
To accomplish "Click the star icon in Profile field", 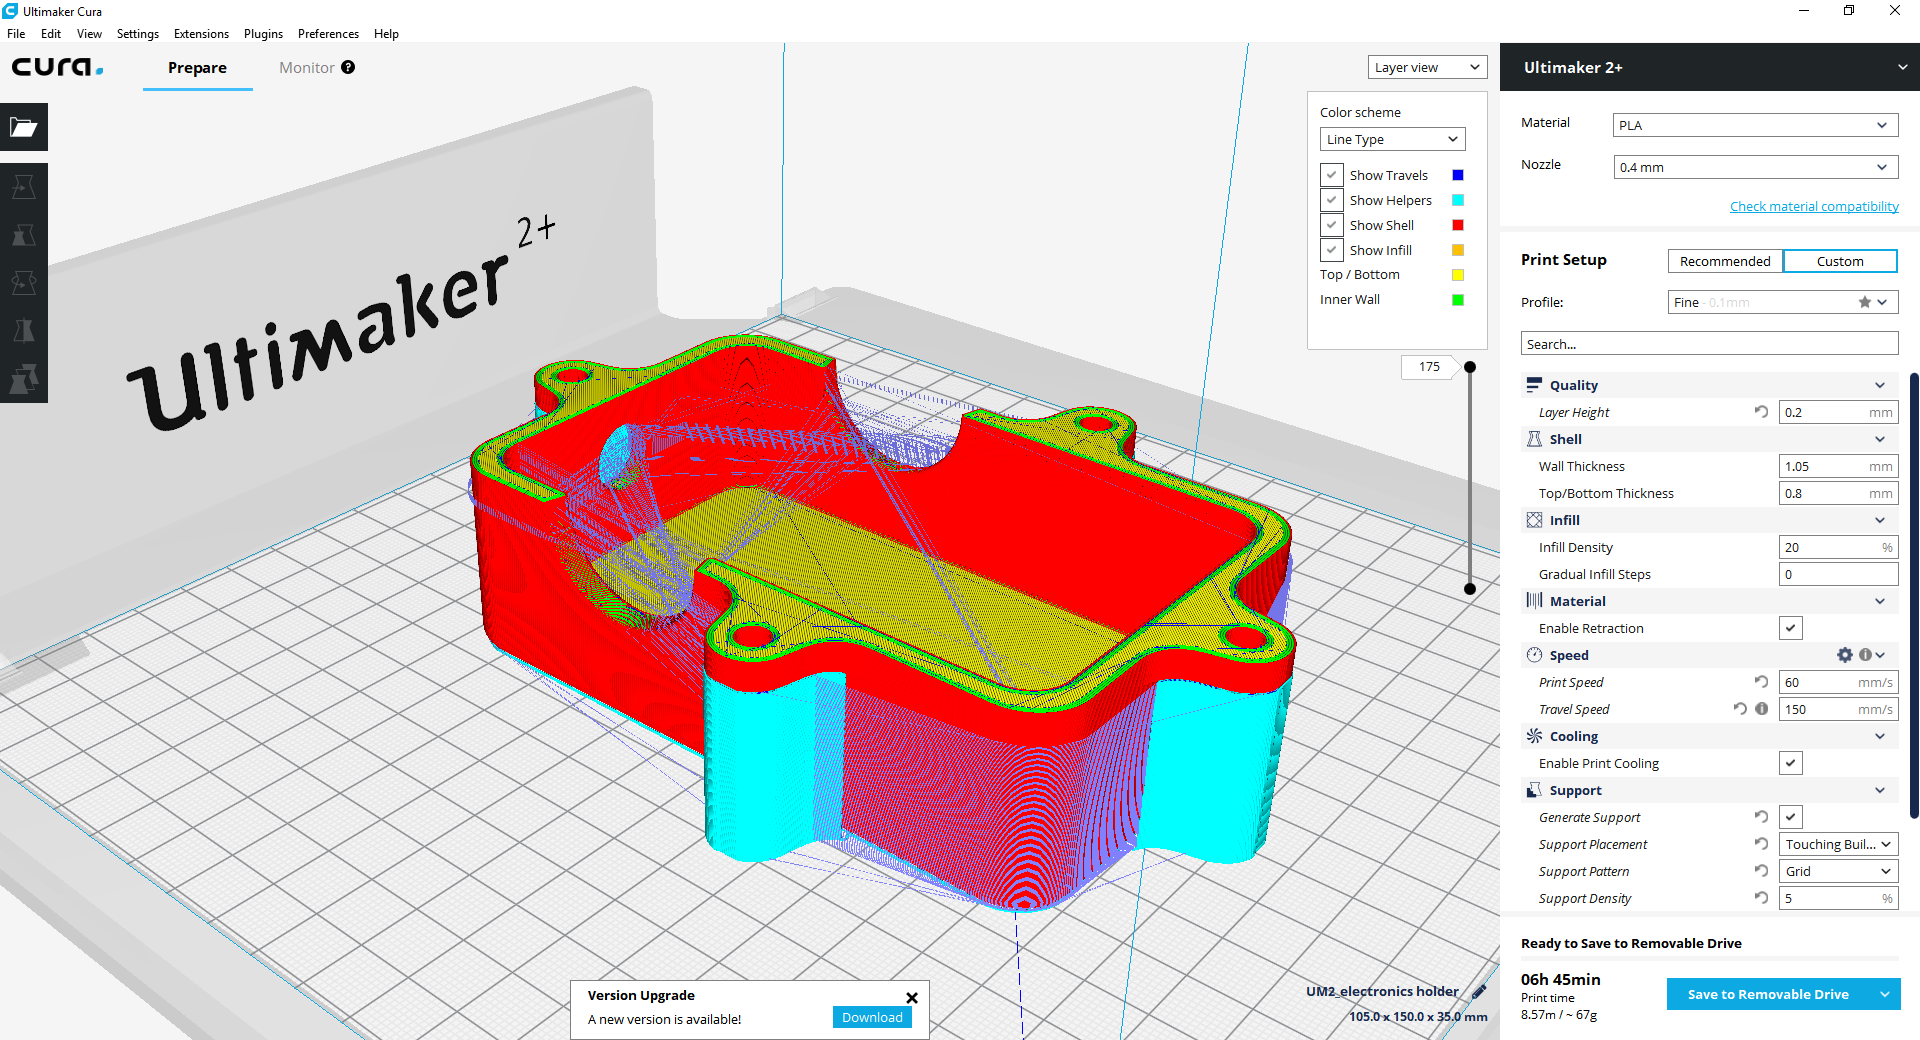I will 1865,302.
